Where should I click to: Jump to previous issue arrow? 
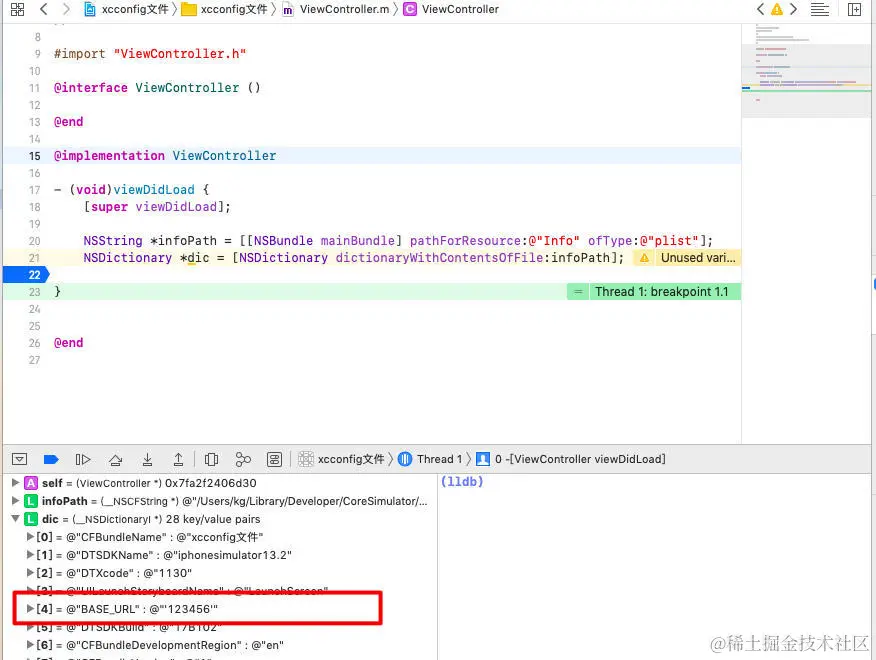tap(760, 9)
